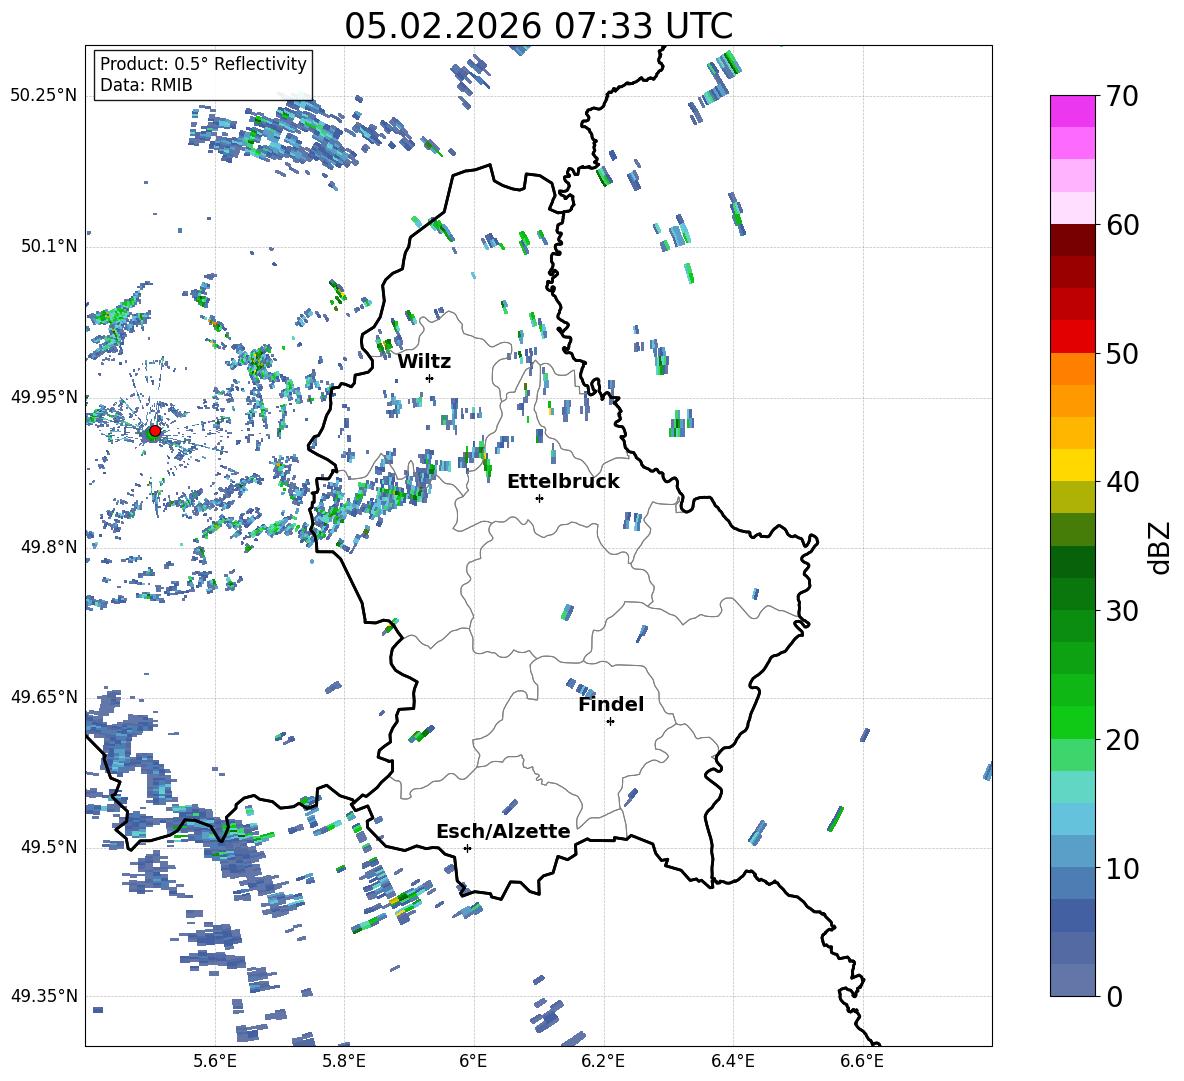Click the 50.25°N latitude tick label
Screen dimensions: 1184x1081
44,96
